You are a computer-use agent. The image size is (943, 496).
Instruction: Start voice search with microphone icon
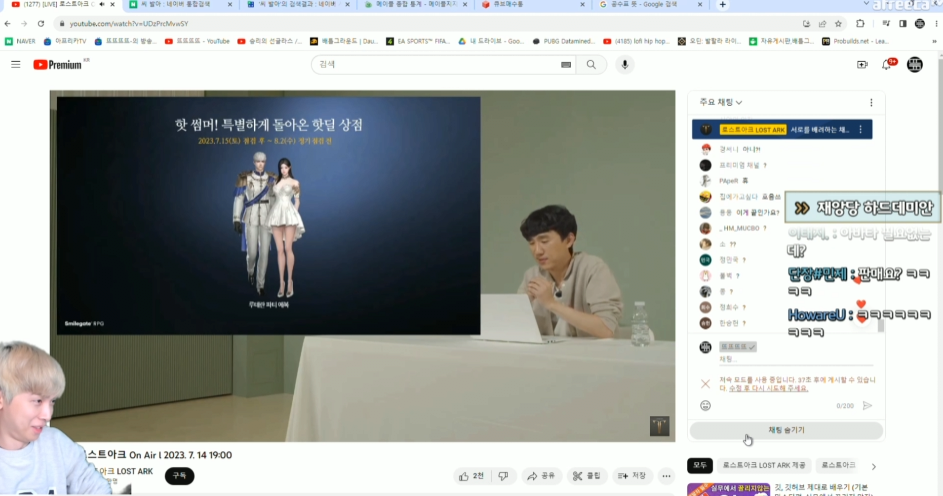point(625,64)
